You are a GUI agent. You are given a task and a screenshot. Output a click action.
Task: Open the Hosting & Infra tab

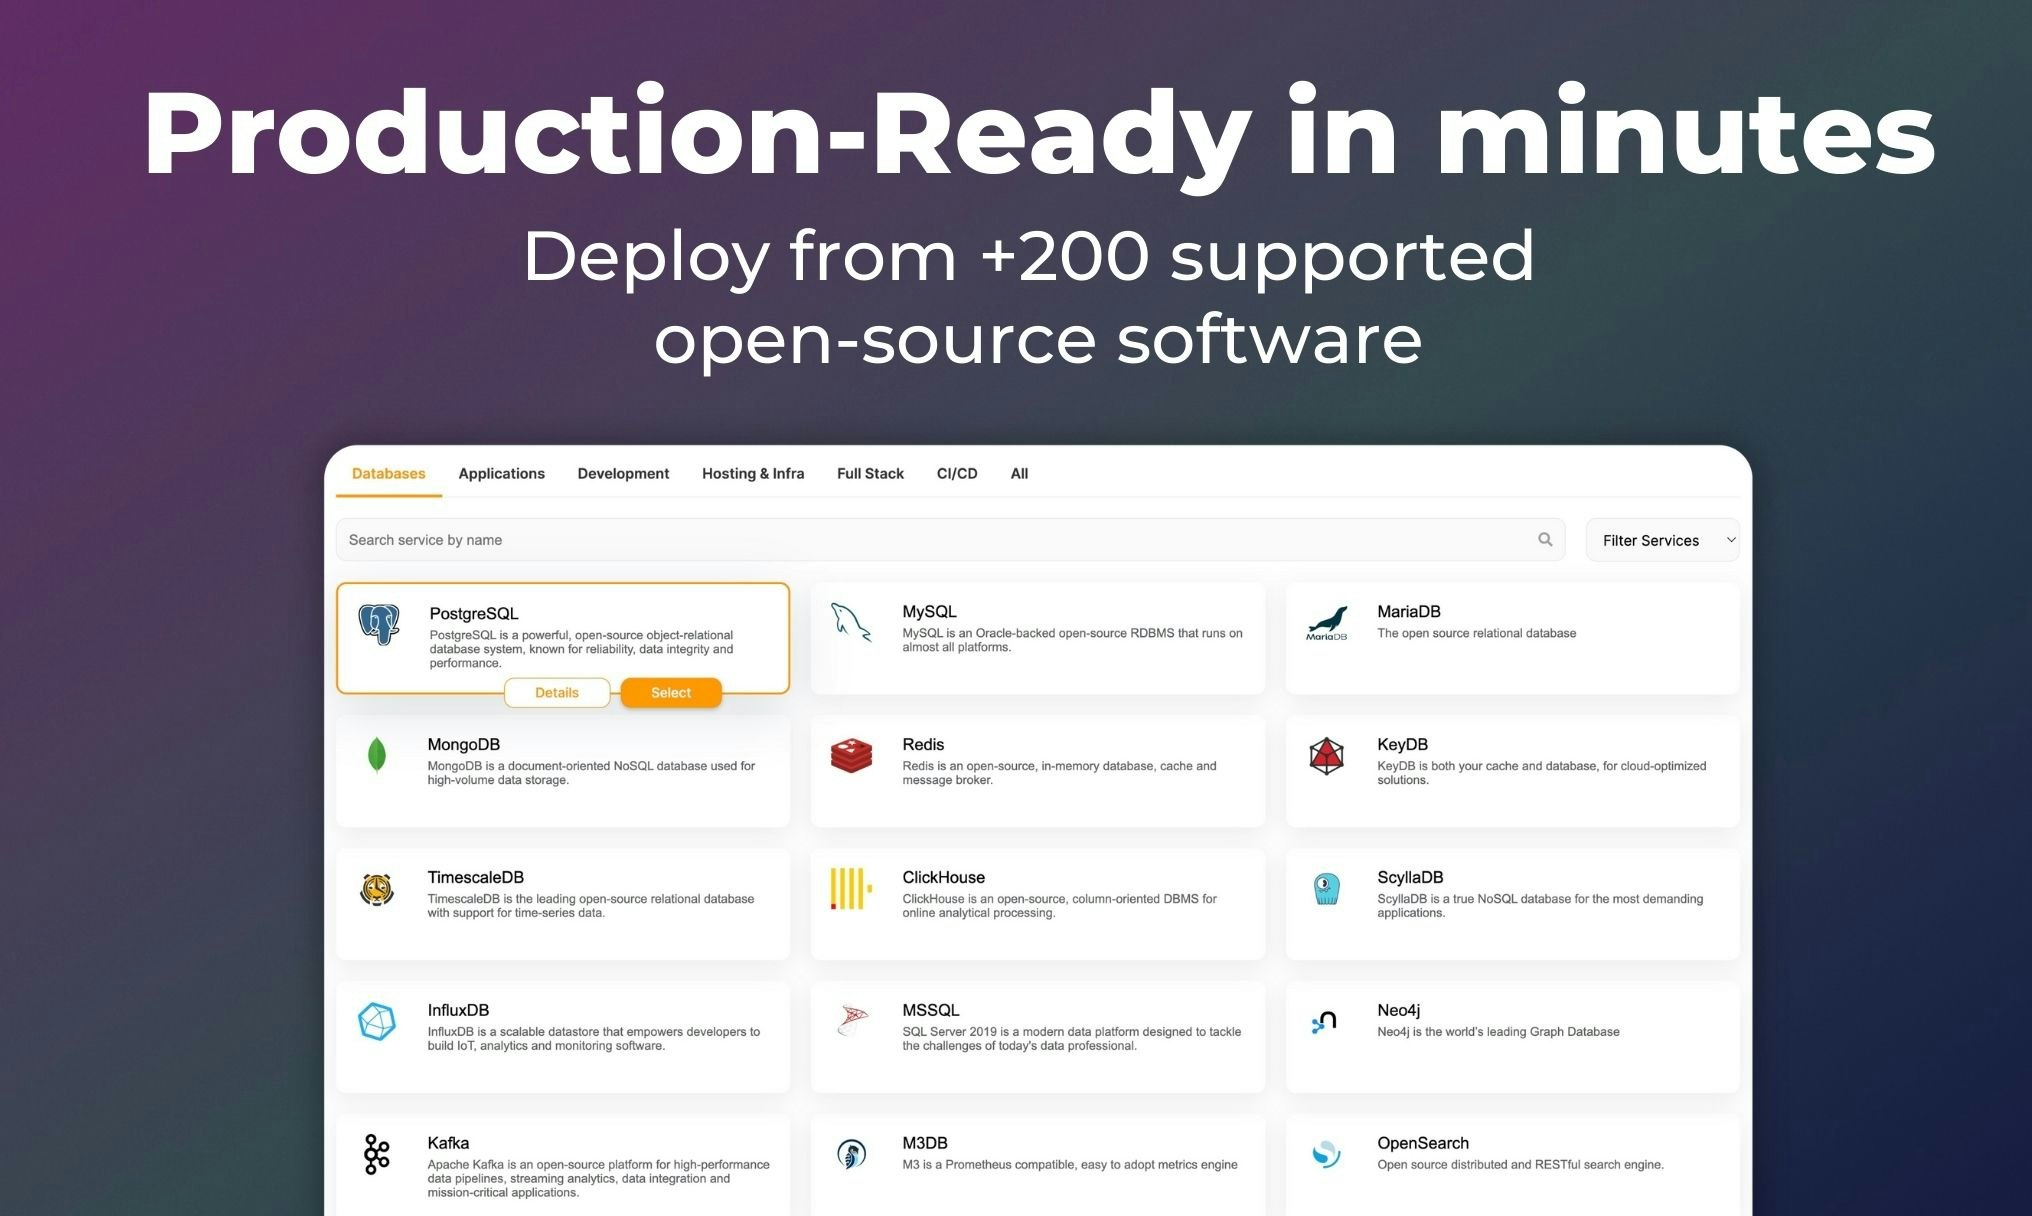pos(753,473)
